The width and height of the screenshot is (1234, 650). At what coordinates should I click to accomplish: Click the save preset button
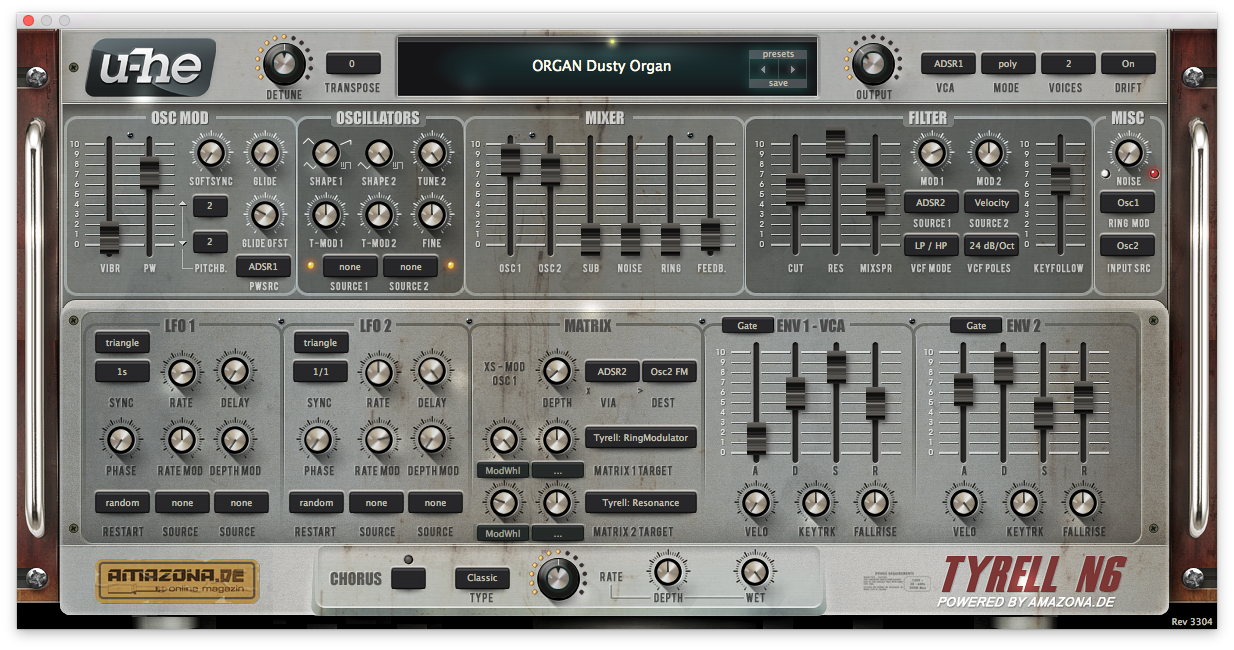(x=778, y=83)
